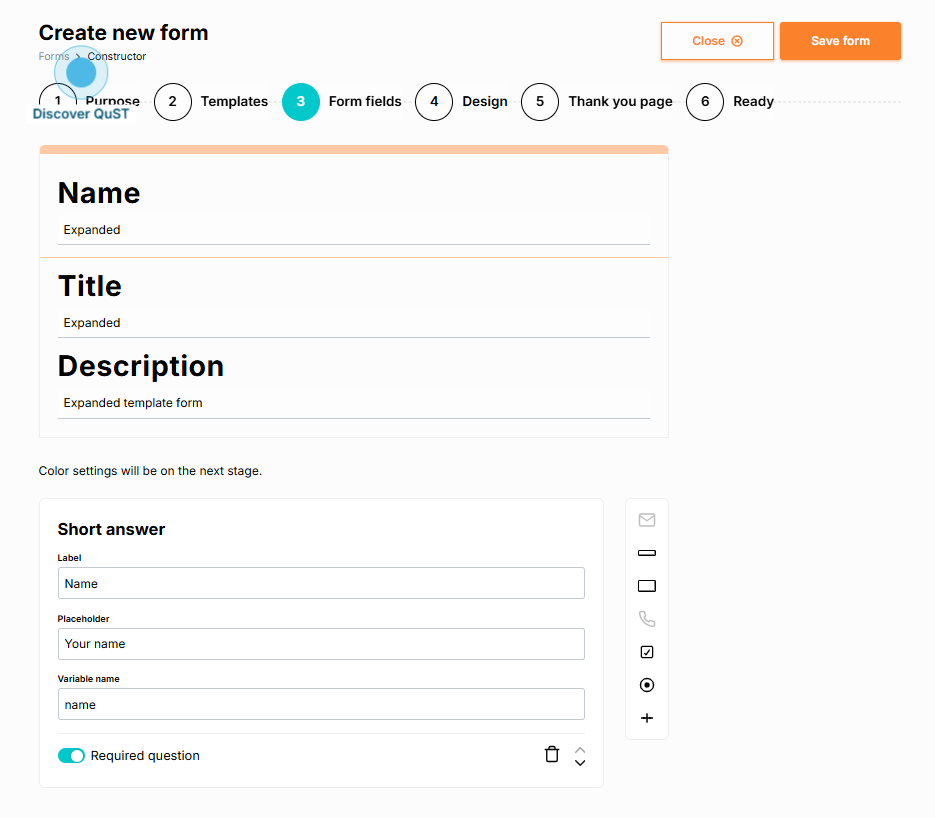The image size is (935, 818).
Task: Add a short answer field icon
Action: click(646, 553)
